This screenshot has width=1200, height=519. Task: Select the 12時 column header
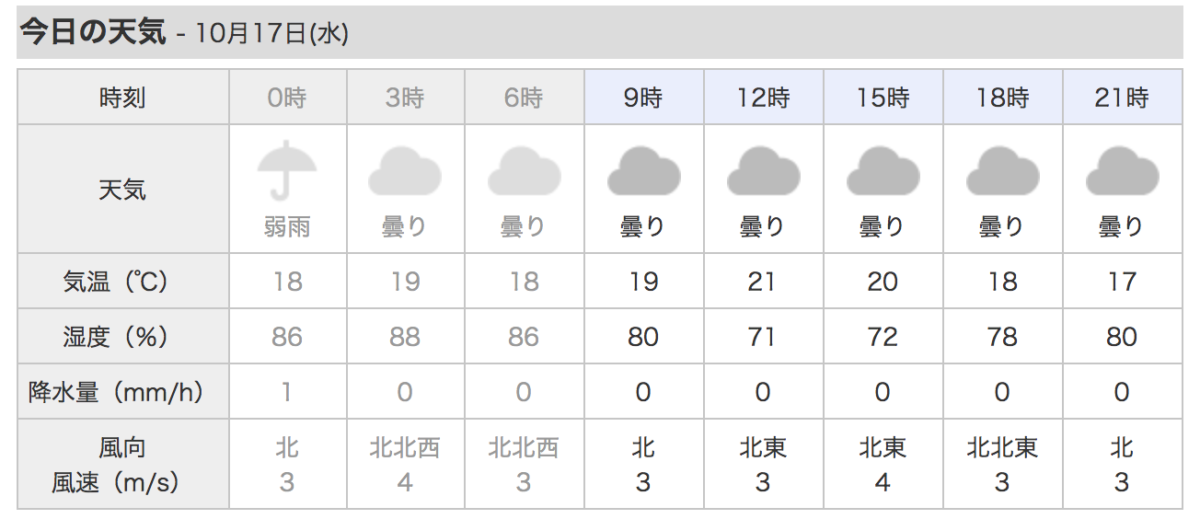[x=763, y=97]
